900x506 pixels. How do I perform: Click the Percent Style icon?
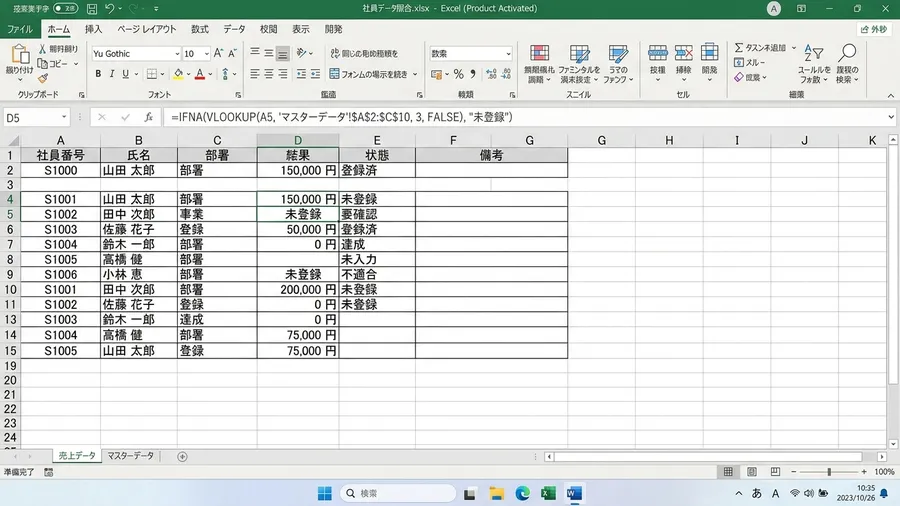tap(458, 74)
